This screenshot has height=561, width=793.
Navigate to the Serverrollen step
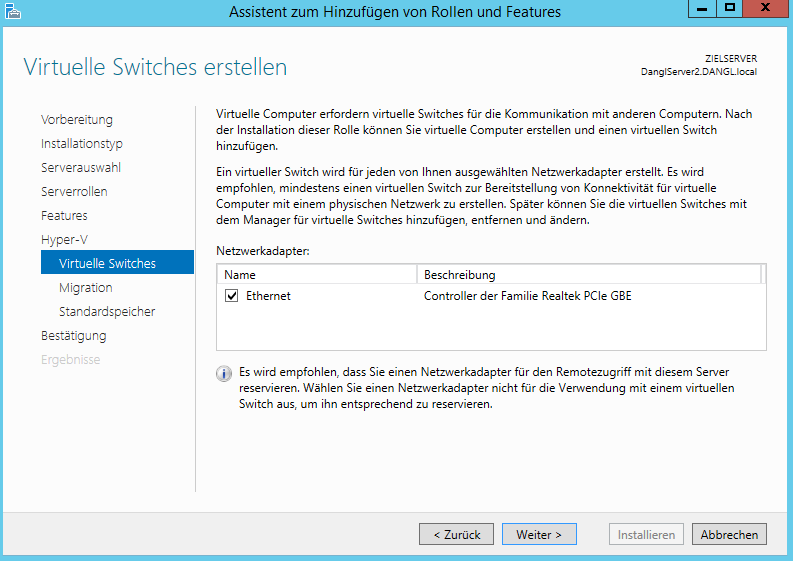click(74, 192)
